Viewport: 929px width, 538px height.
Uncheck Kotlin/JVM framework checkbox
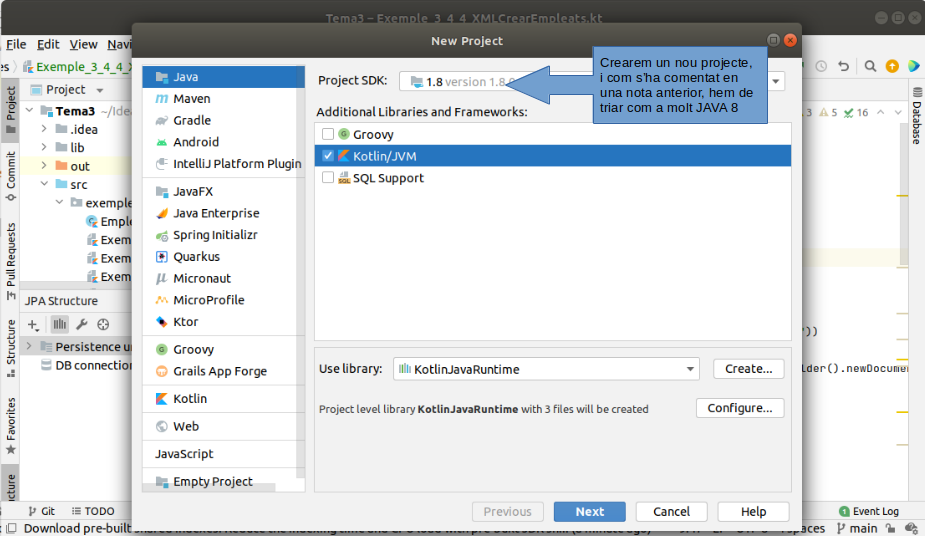328,156
